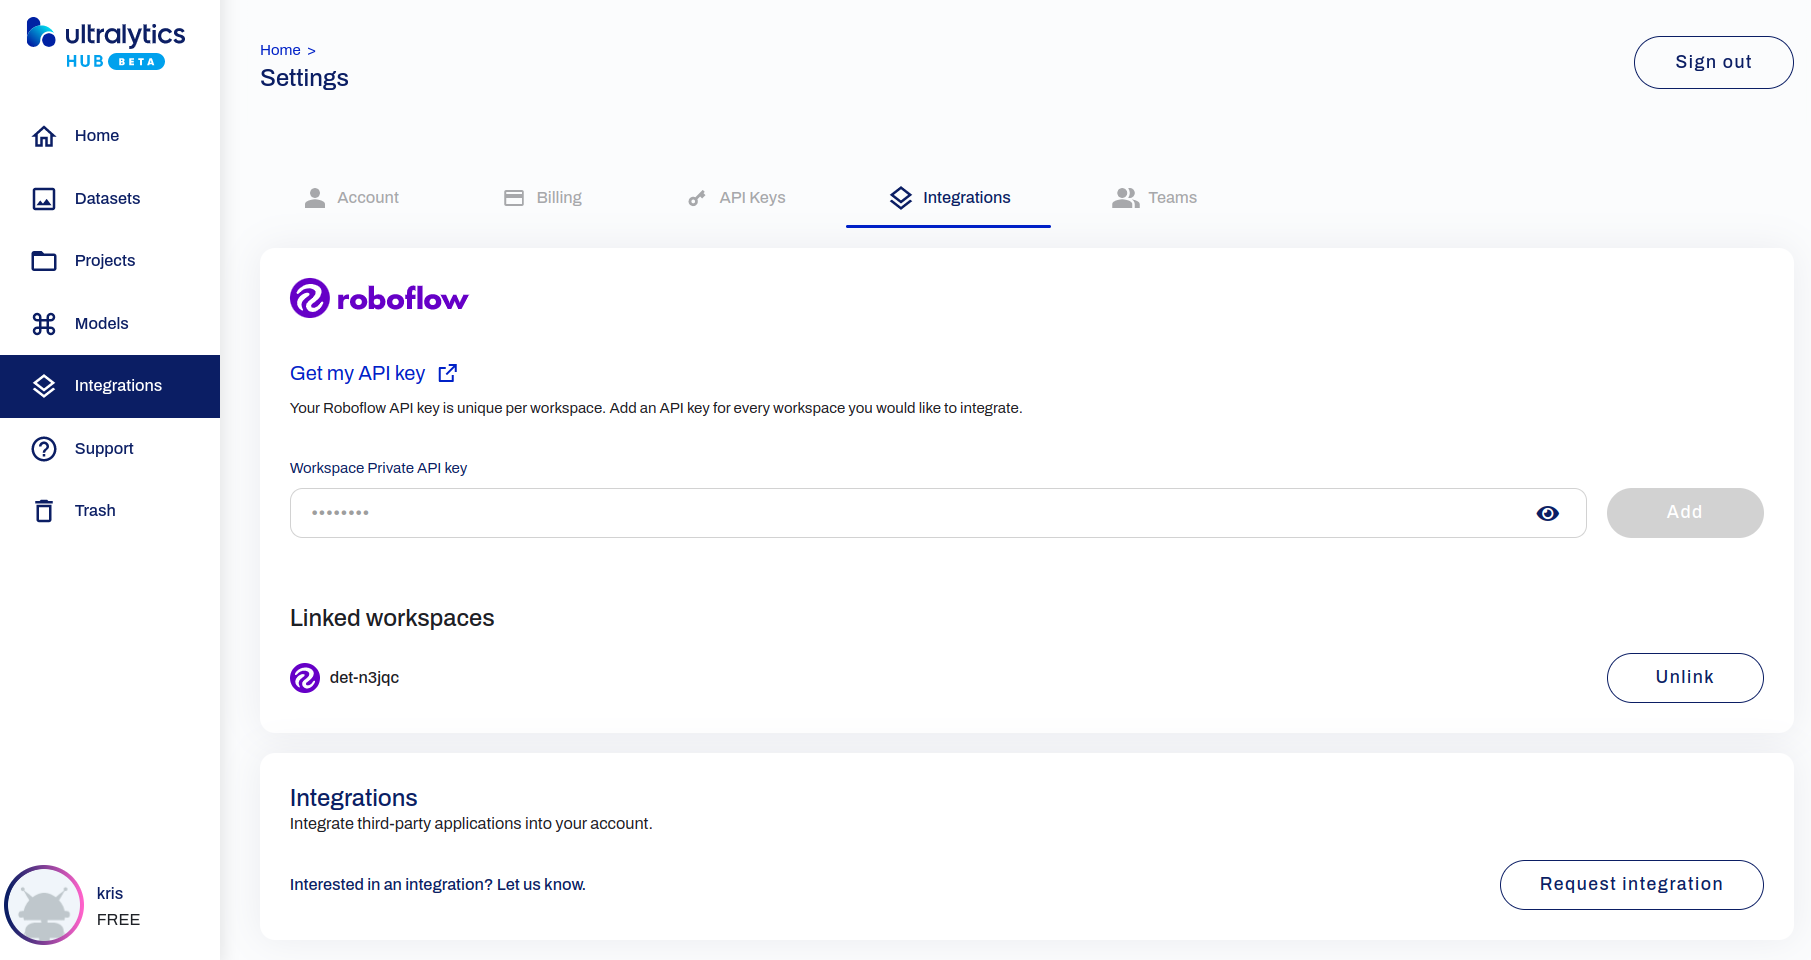
Task: Click the external-link icon beside Get my API key
Action: pyautogui.click(x=448, y=373)
